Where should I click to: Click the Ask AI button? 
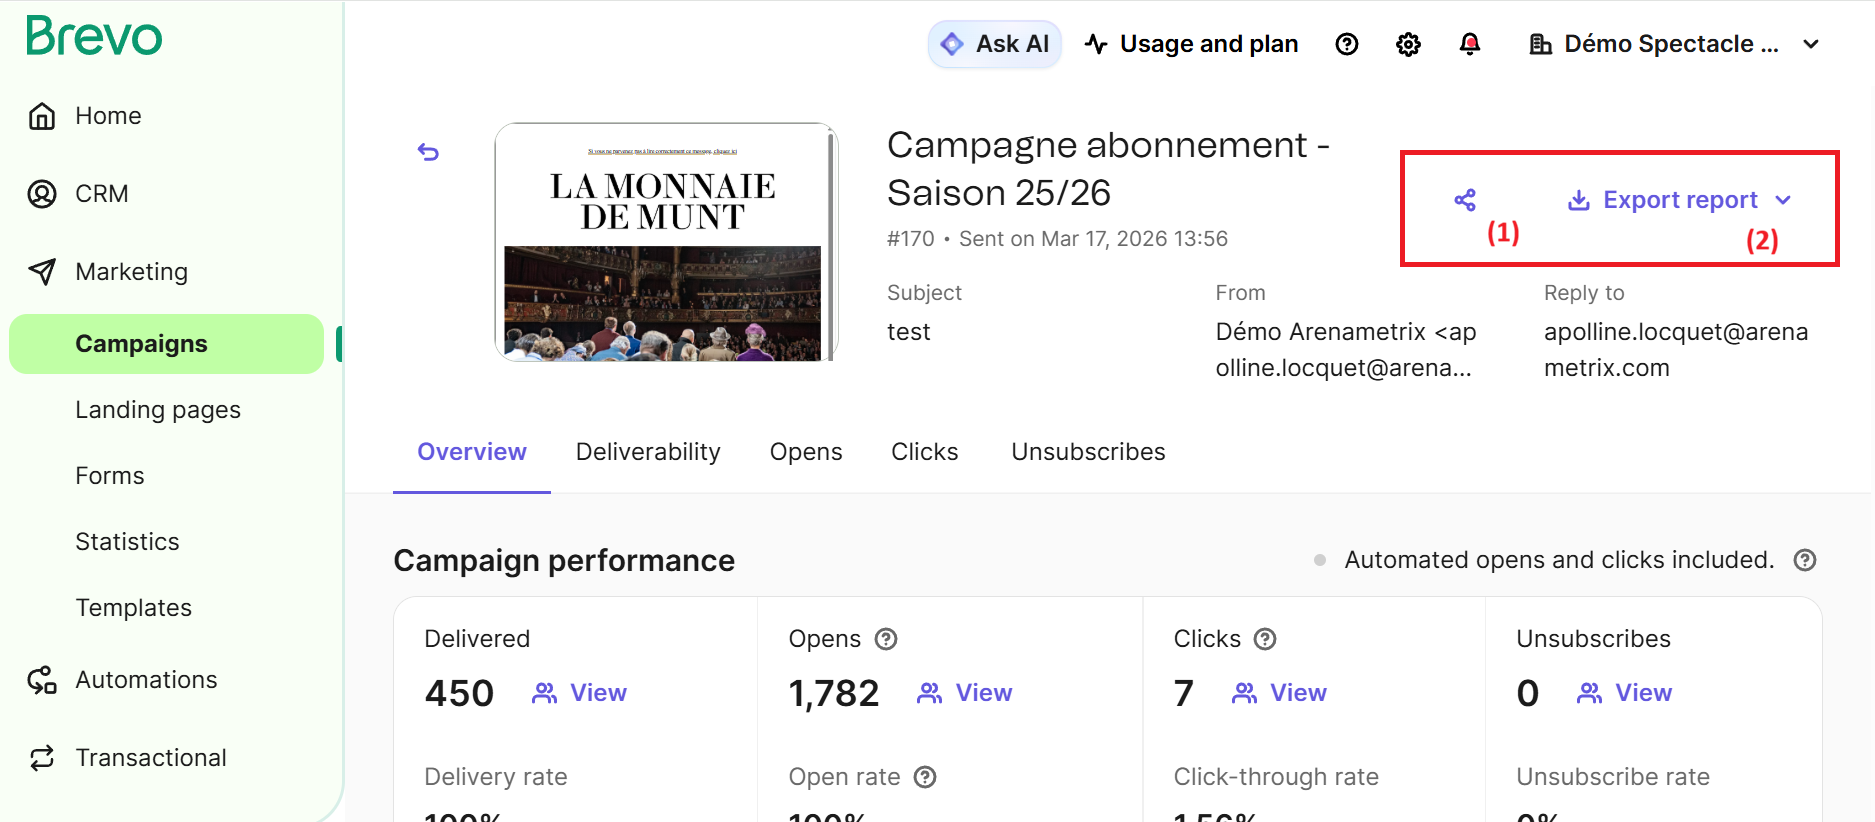click(995, 44)
